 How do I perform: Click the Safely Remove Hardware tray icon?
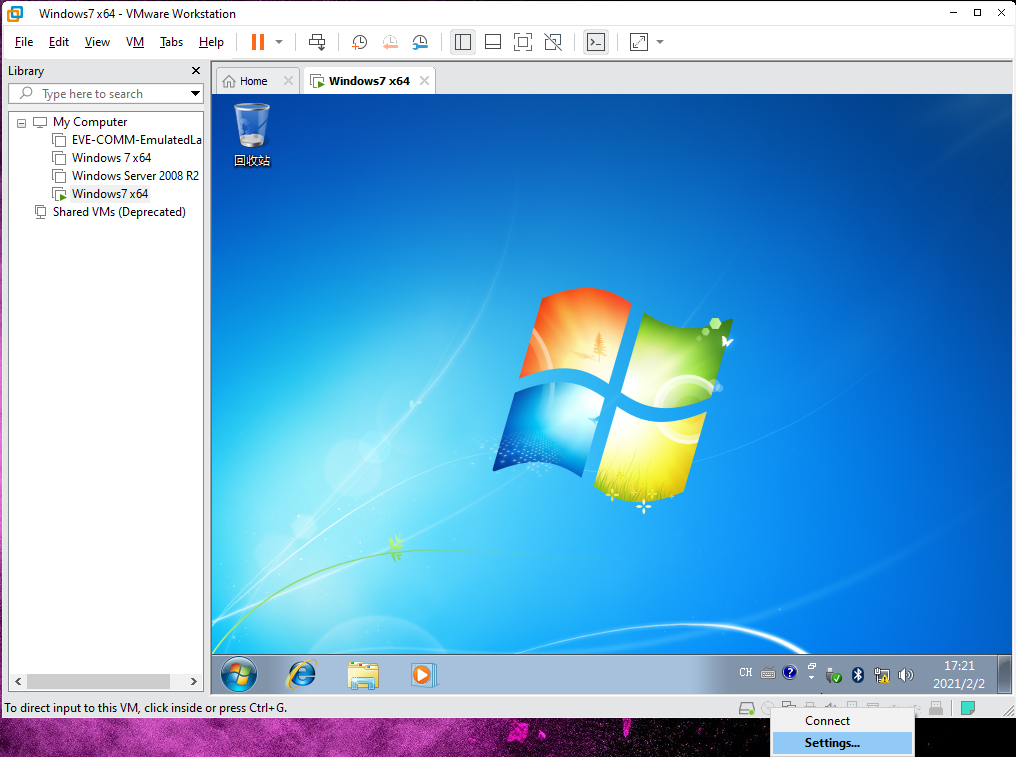tap(834, 675)
